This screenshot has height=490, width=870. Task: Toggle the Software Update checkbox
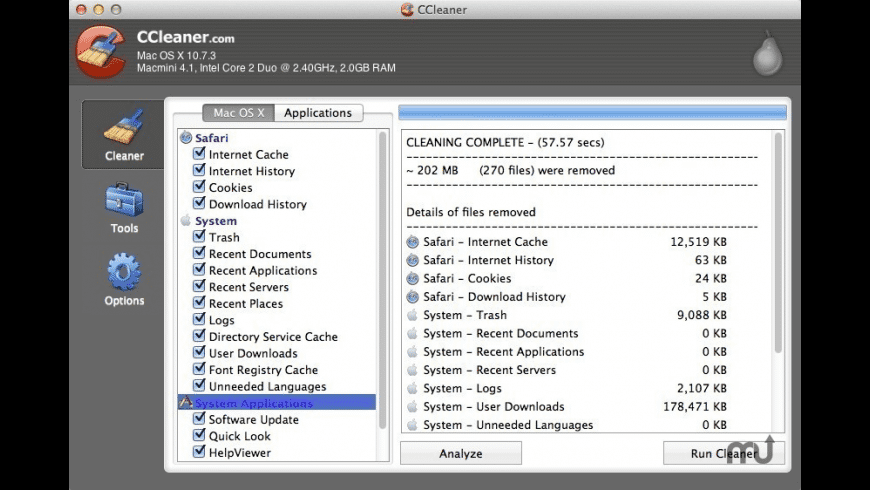(199, 419)
